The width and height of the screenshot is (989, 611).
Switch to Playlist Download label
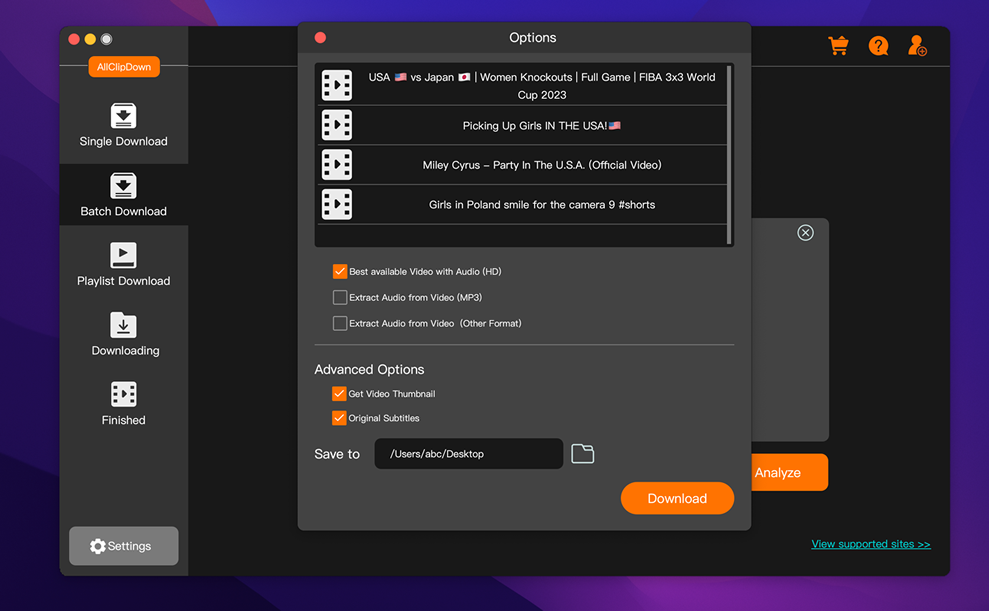(124, 281)
